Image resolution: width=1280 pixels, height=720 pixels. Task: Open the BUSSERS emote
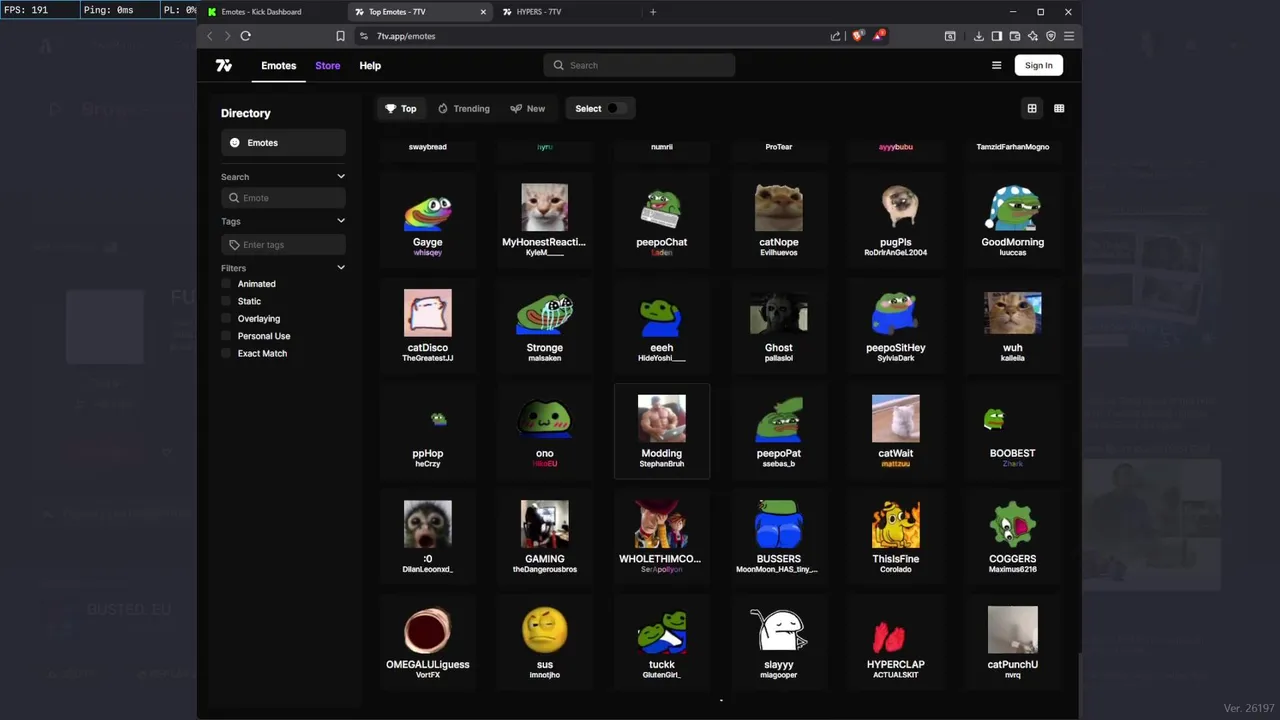(779, 536)
